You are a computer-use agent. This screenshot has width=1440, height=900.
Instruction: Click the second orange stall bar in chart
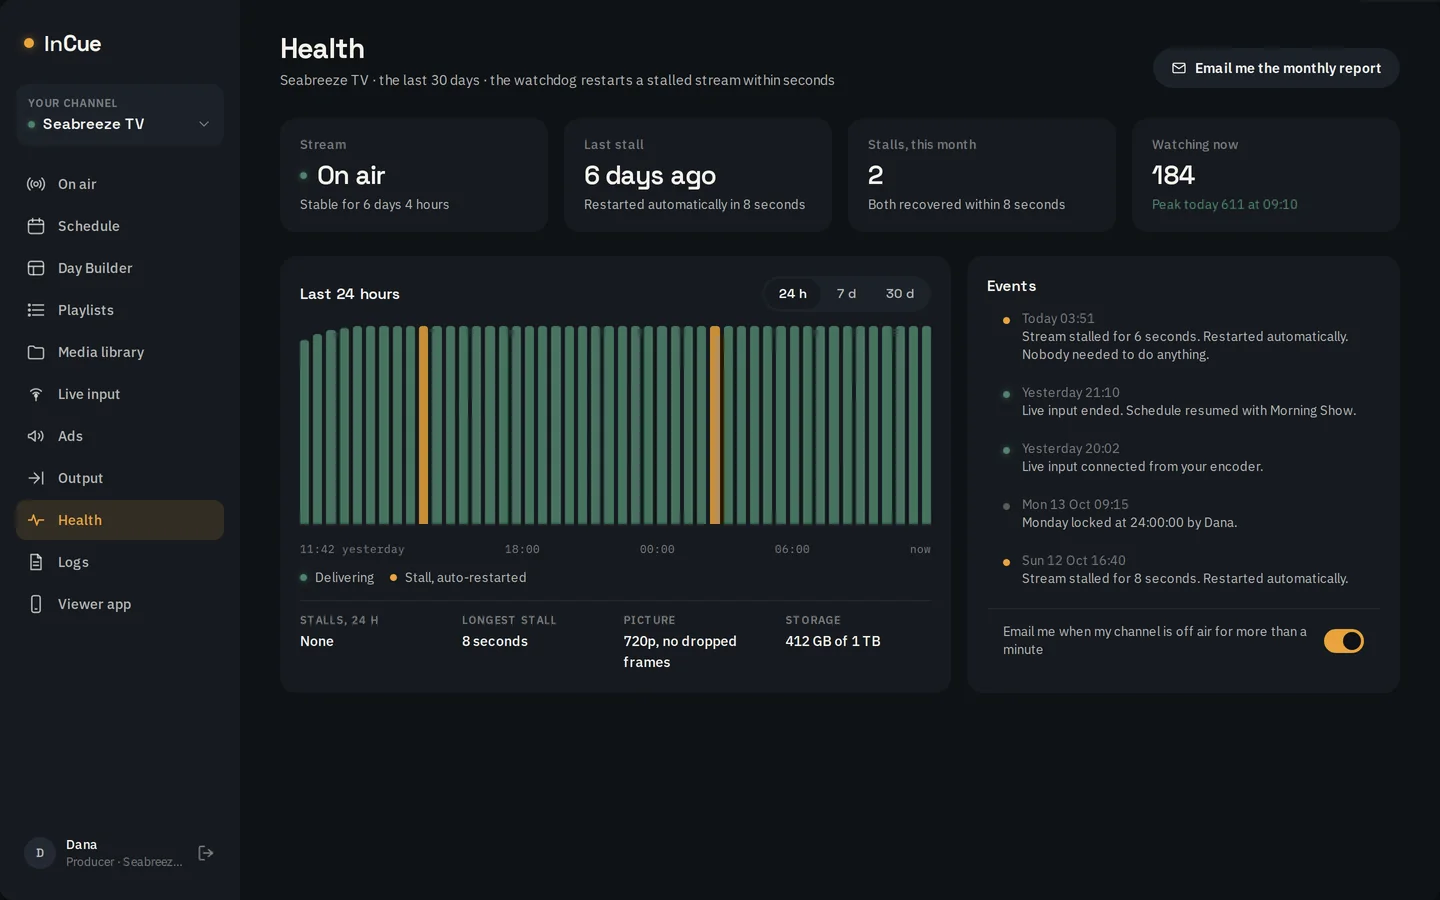pos(715,425)
